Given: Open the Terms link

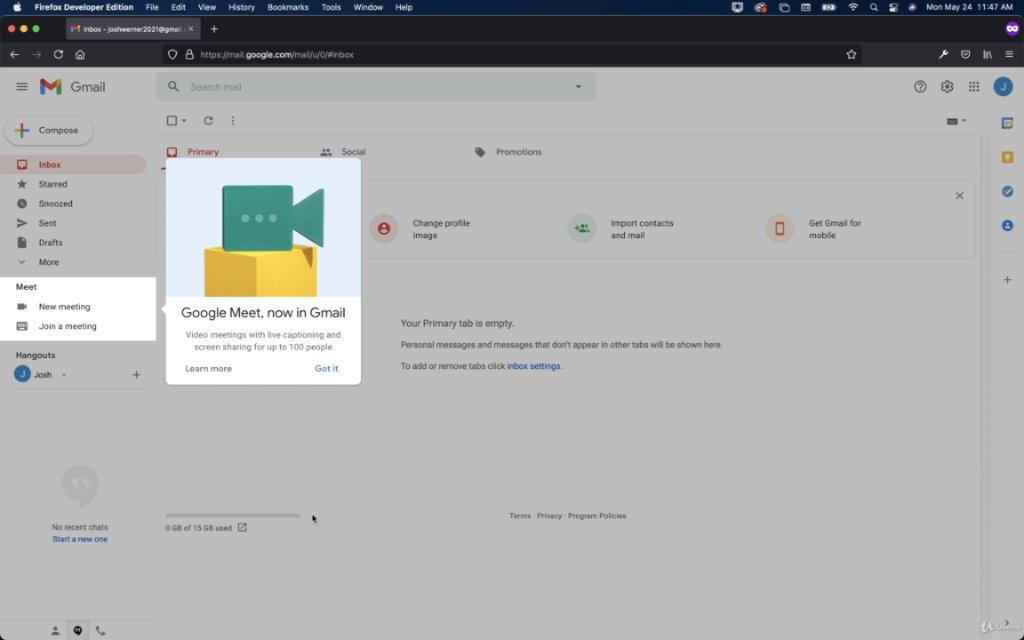Looking at the screenshot, I should coord(520,516).
